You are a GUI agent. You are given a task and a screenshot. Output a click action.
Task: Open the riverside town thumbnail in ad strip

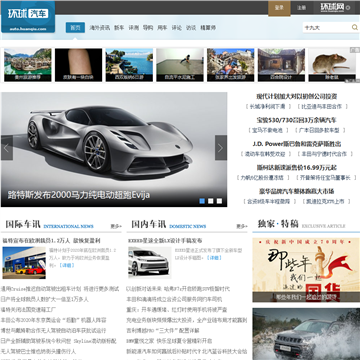point(28,65)
